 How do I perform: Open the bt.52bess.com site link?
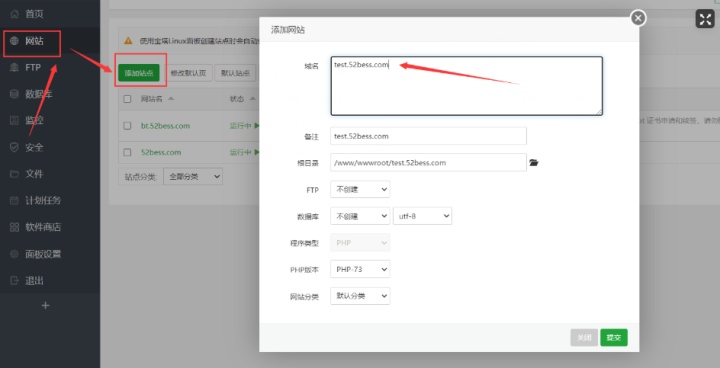[x=165, y=125]
